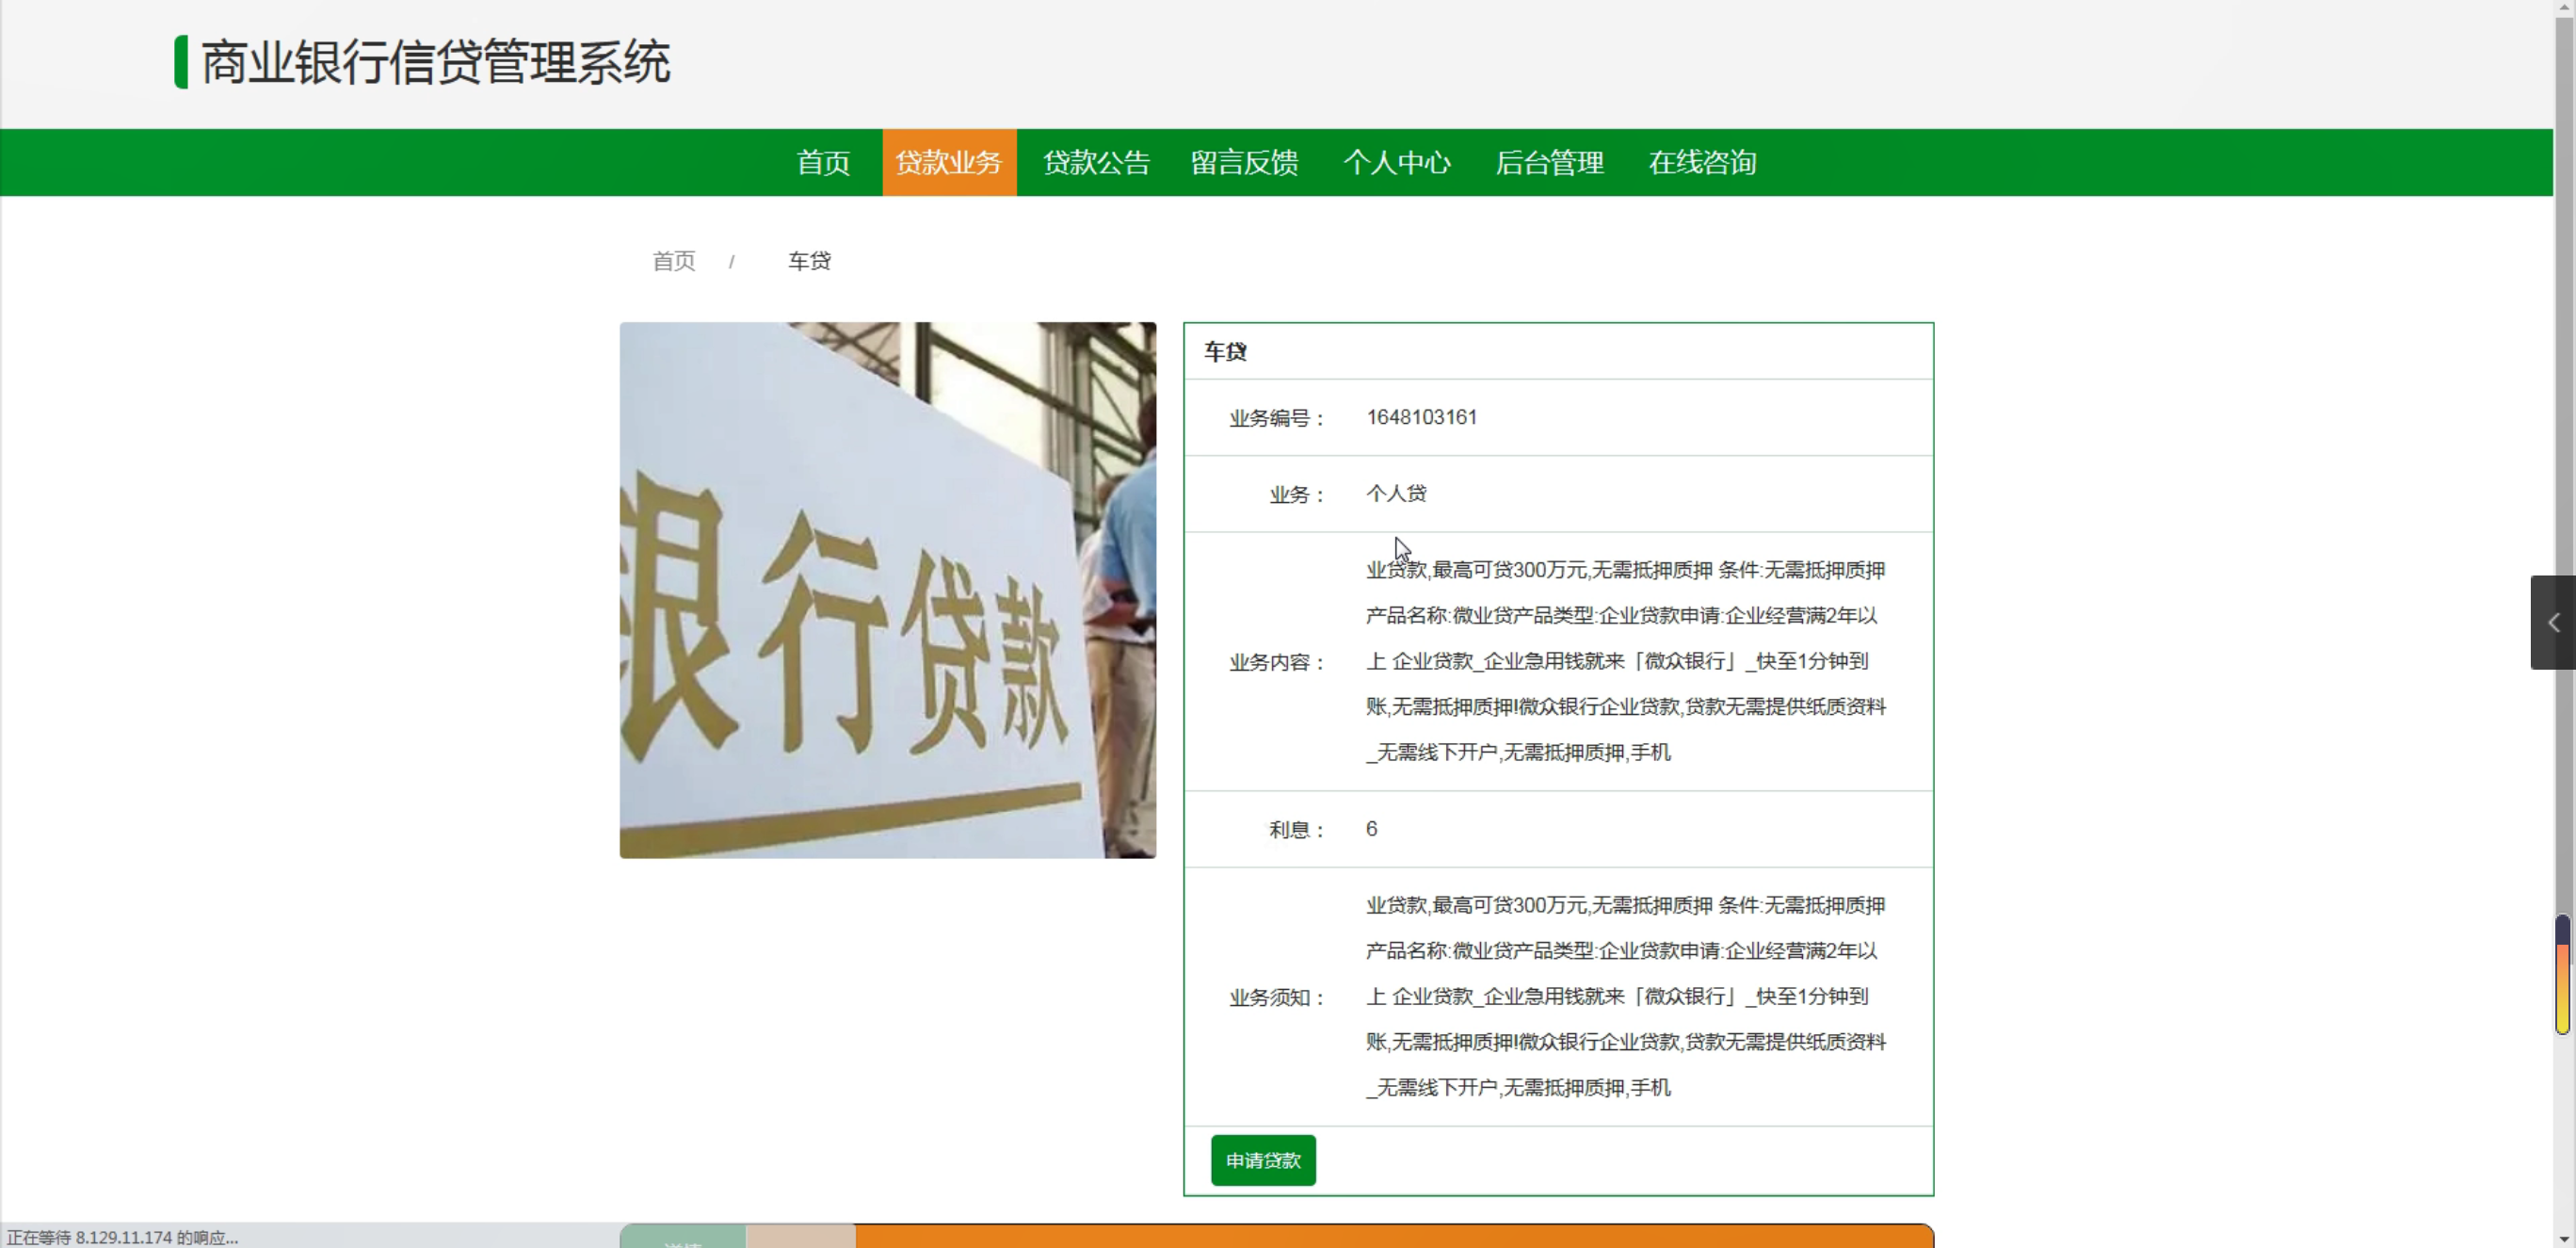Go to 首页 in navigation bar

823,162
